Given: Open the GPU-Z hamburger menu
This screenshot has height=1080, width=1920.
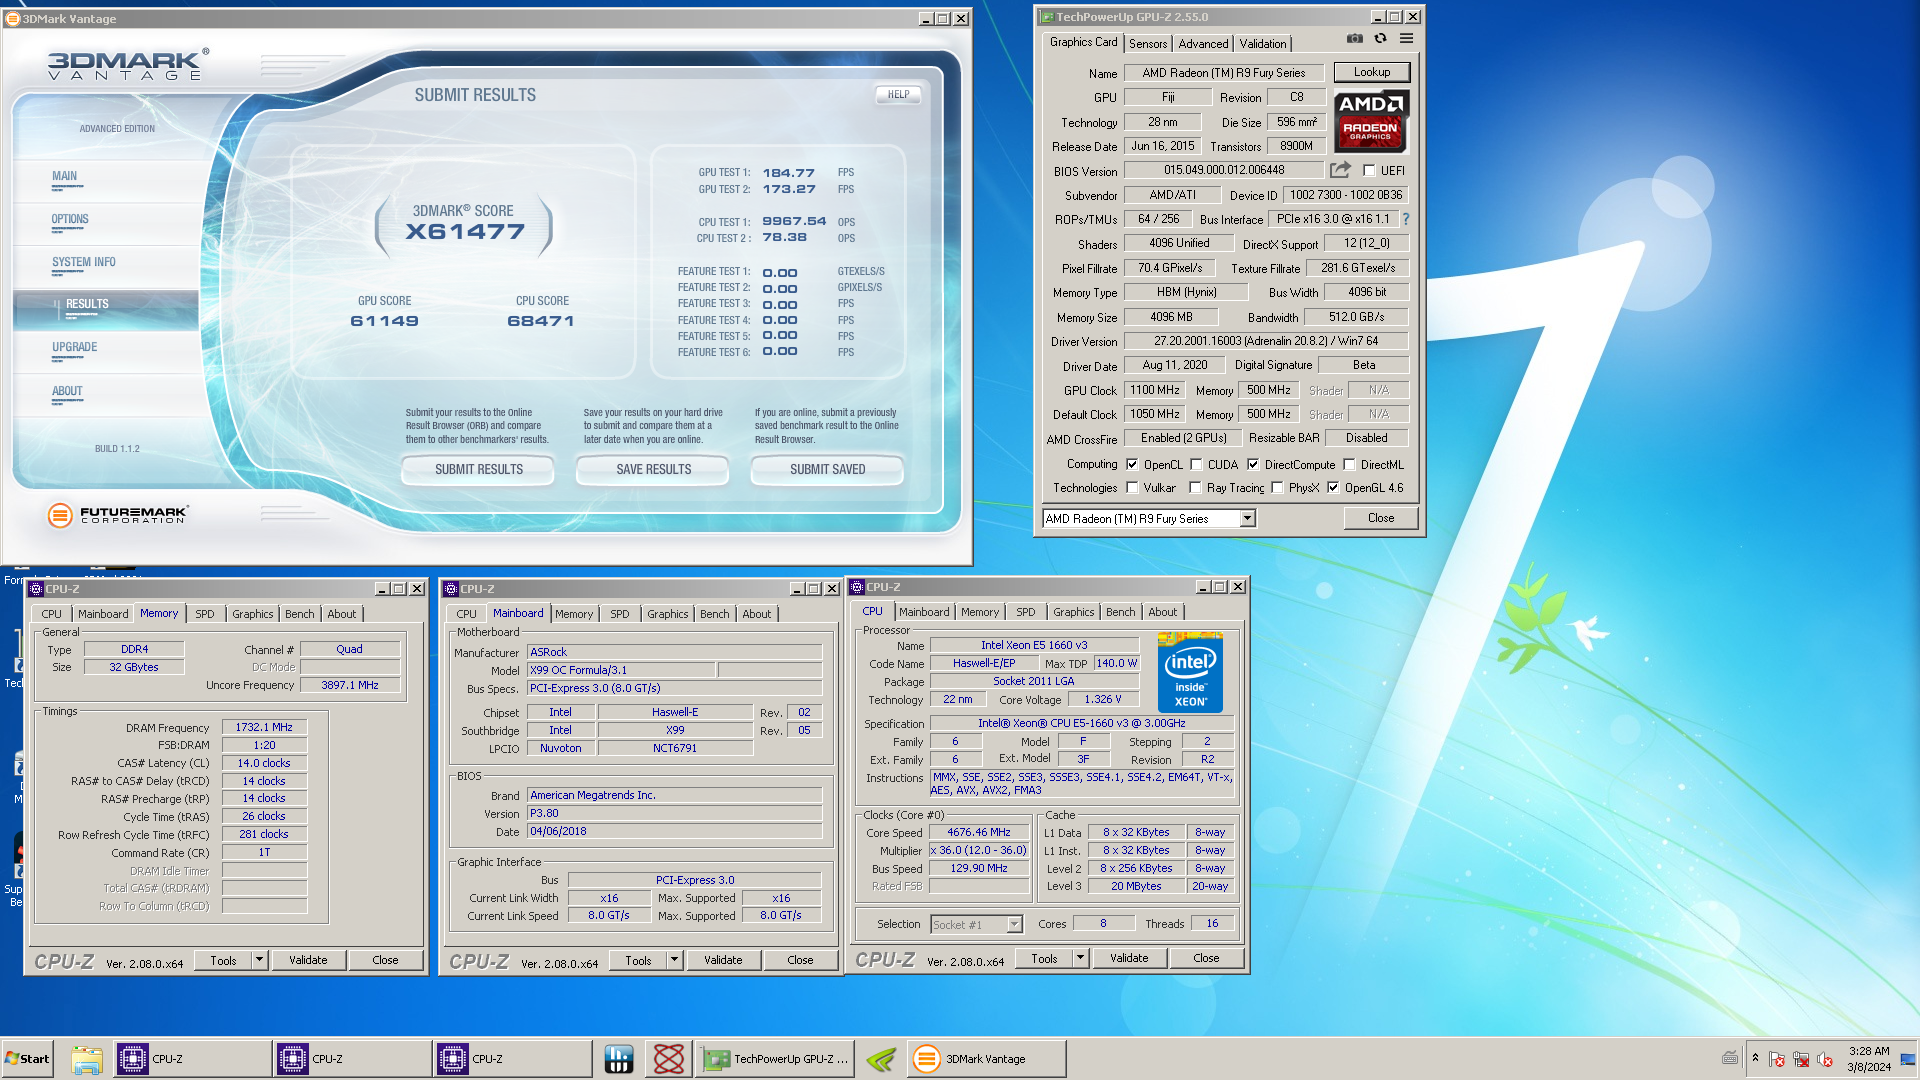Looking at the screenshot, I should click(1406, 39).
